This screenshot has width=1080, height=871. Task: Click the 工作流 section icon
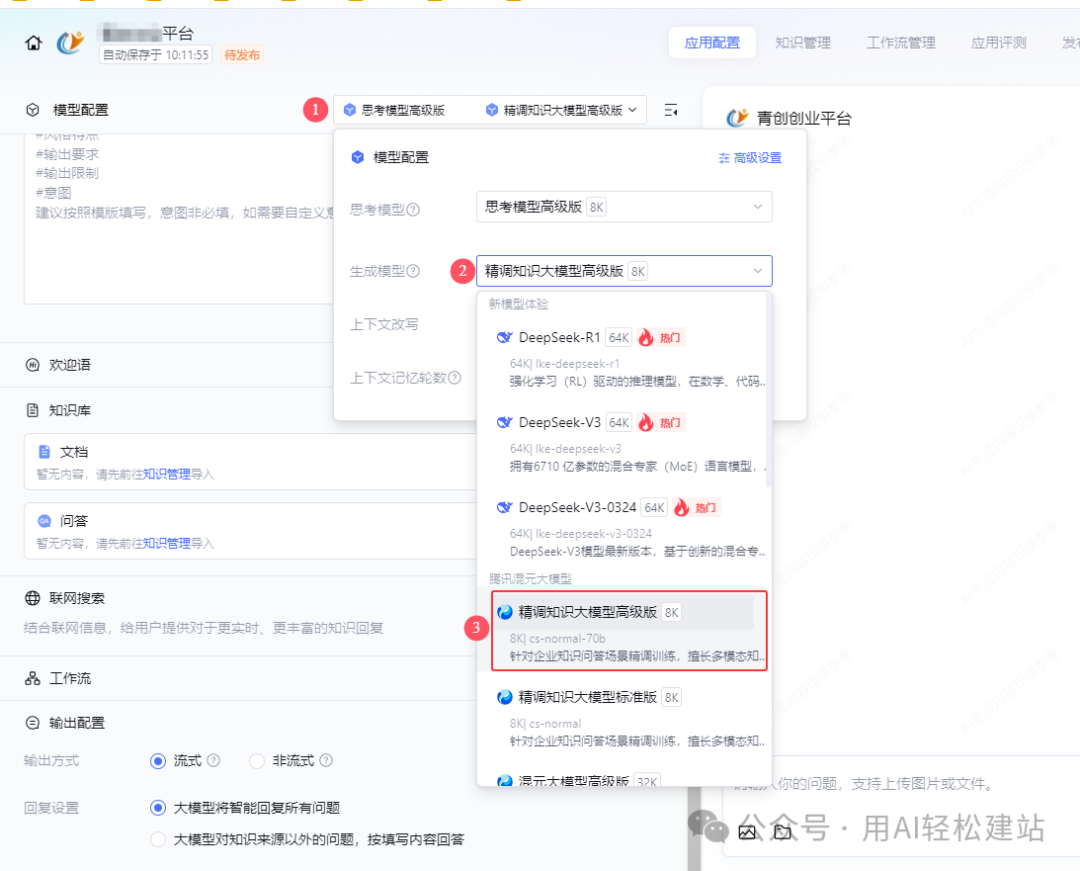[32, 678]
